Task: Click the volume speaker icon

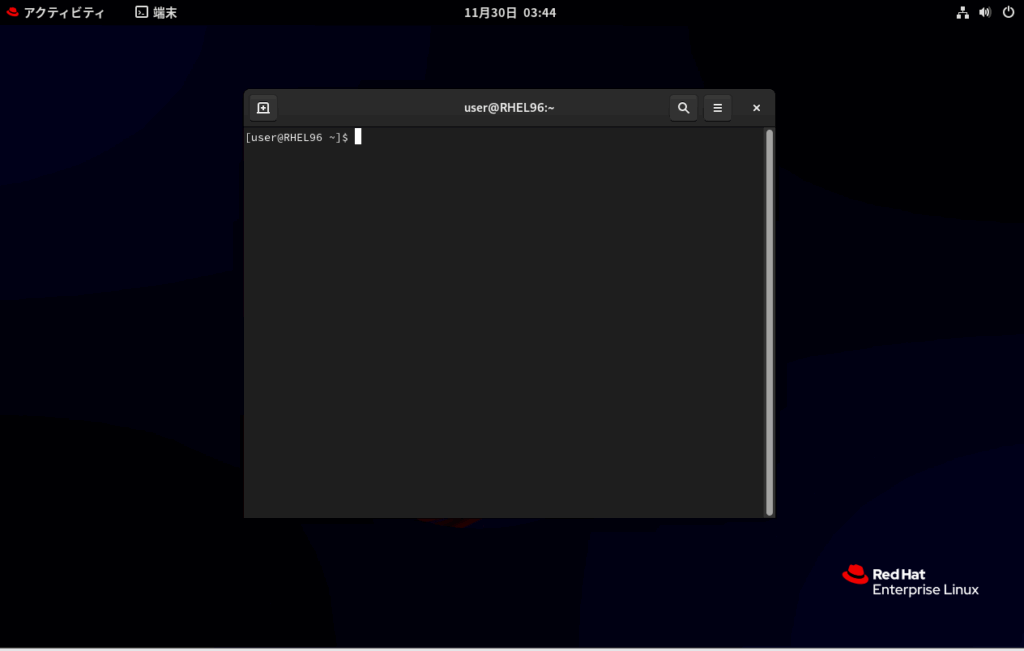Action: (x=985, y=13)
